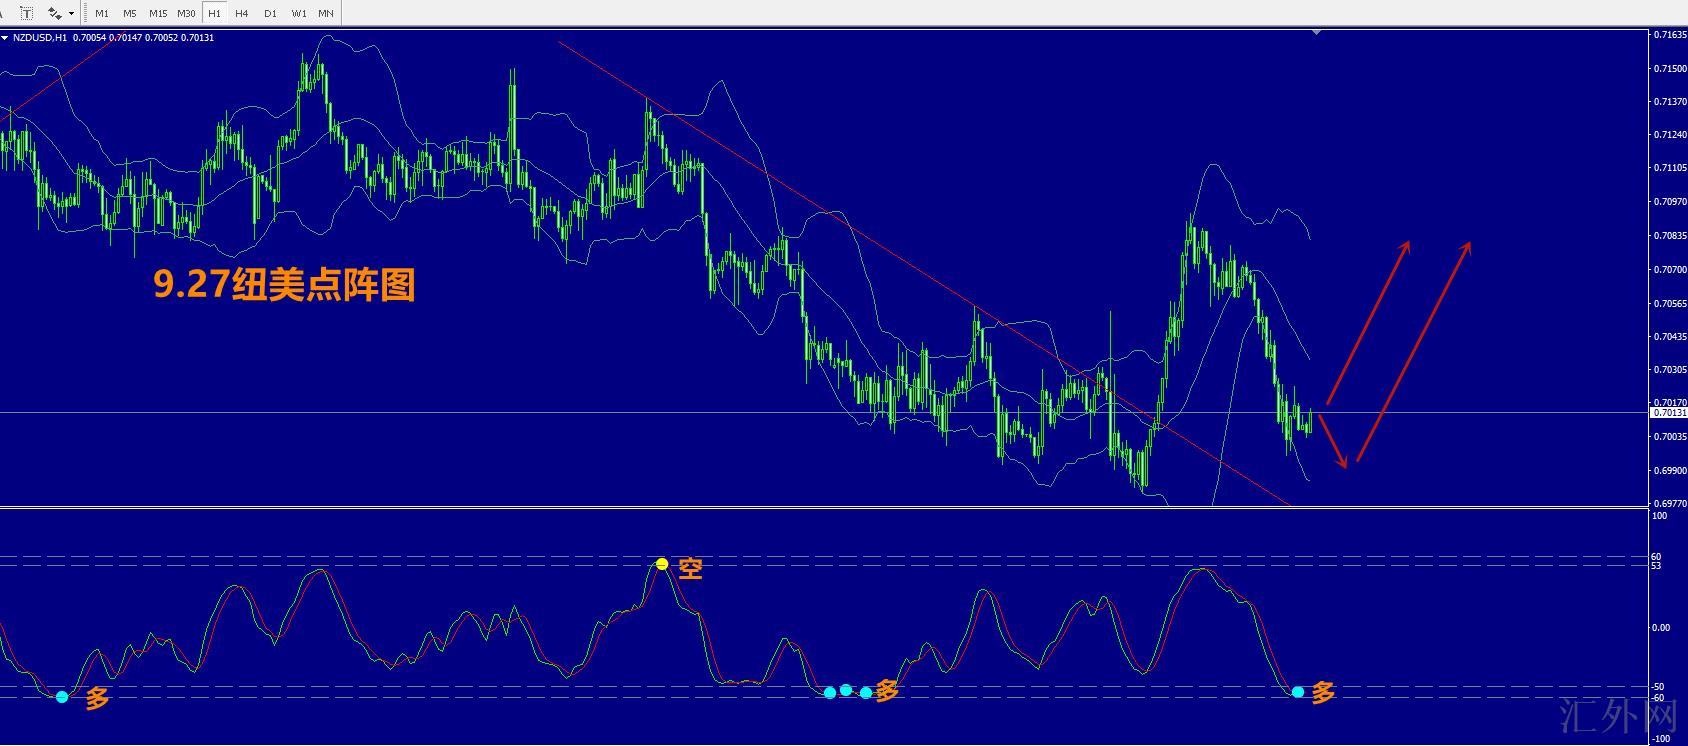
Task: Select the active H1 timeframe button
Action: pos(214,14)
